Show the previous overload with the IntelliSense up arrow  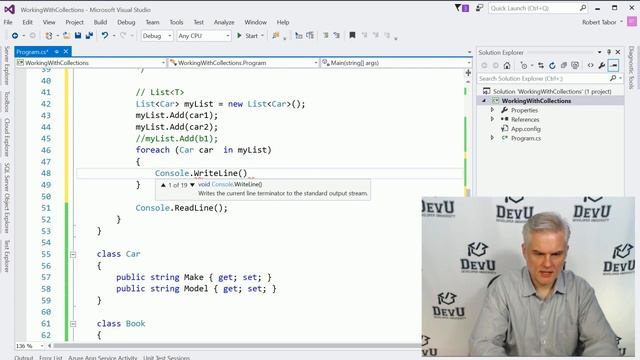coord(163,185)
